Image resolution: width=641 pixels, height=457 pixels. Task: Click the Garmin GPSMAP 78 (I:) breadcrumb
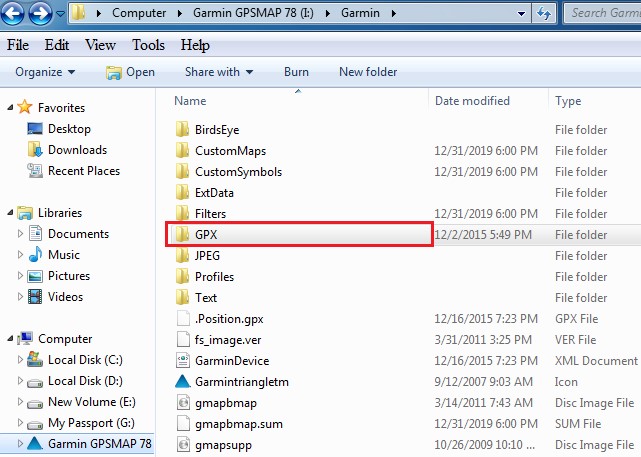click(253, 13)
